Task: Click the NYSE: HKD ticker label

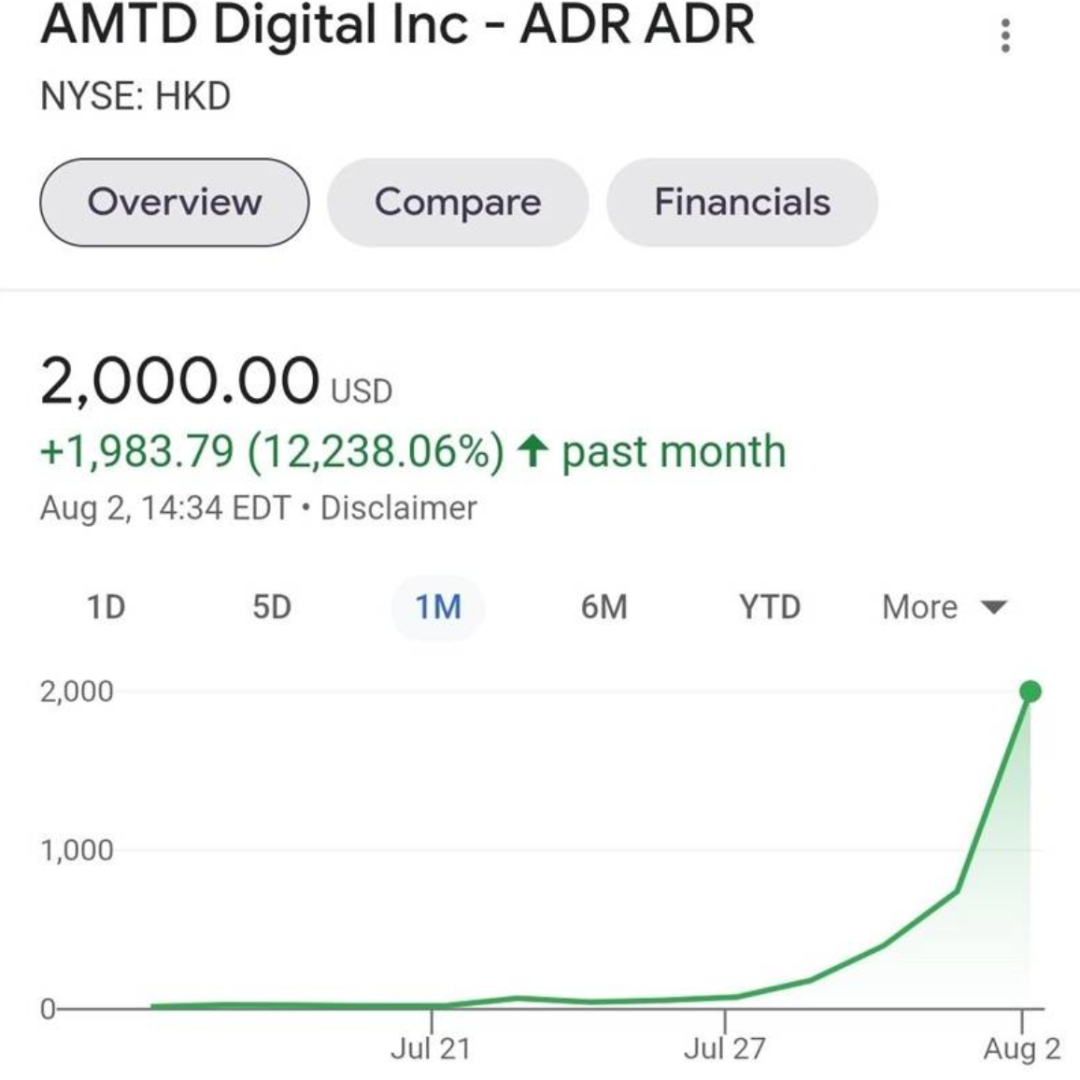Action: tap(135, 96)
